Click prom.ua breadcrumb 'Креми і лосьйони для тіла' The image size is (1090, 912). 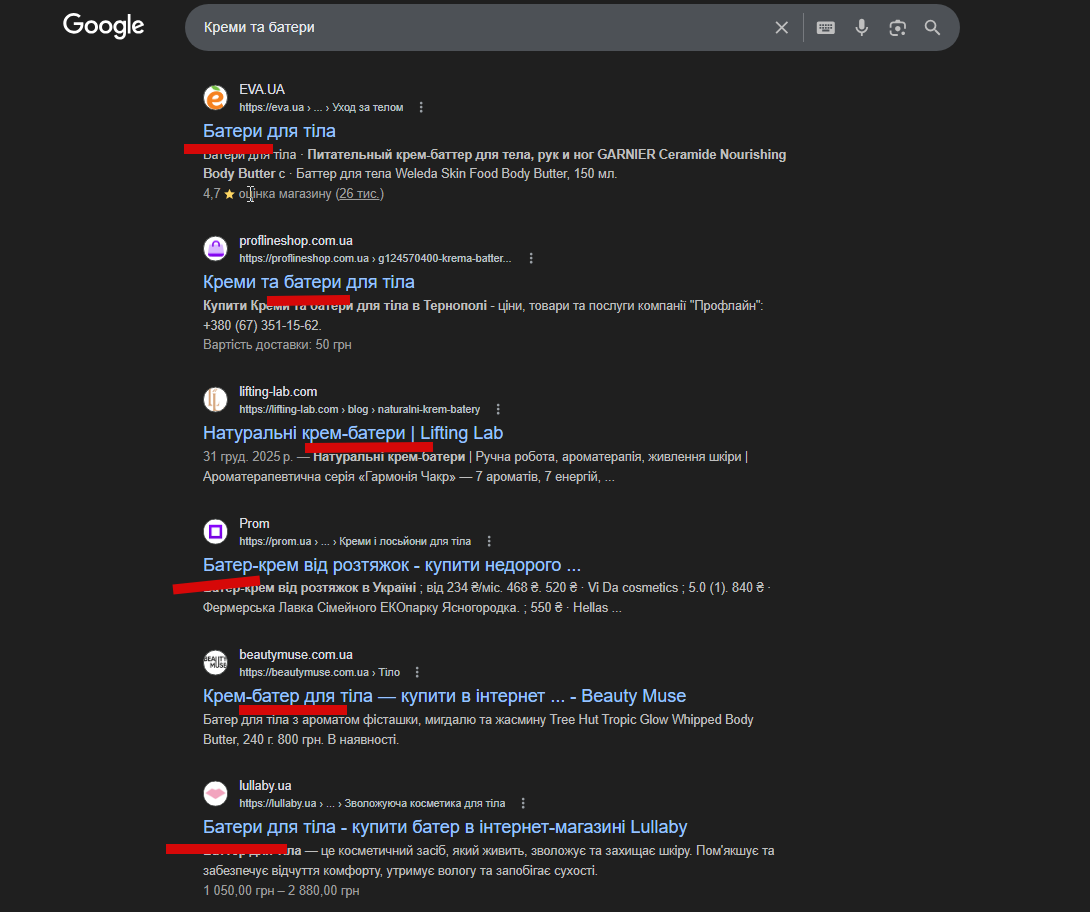tap(405, 541)
